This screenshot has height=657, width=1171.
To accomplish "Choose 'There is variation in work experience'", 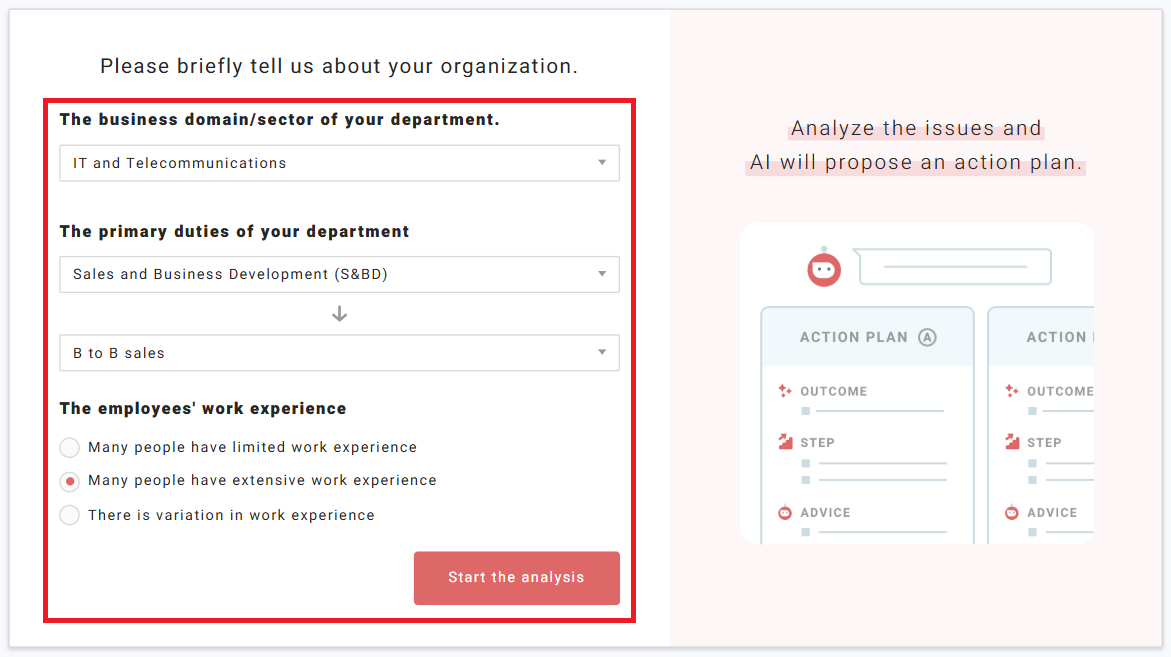I will point(70,515).
